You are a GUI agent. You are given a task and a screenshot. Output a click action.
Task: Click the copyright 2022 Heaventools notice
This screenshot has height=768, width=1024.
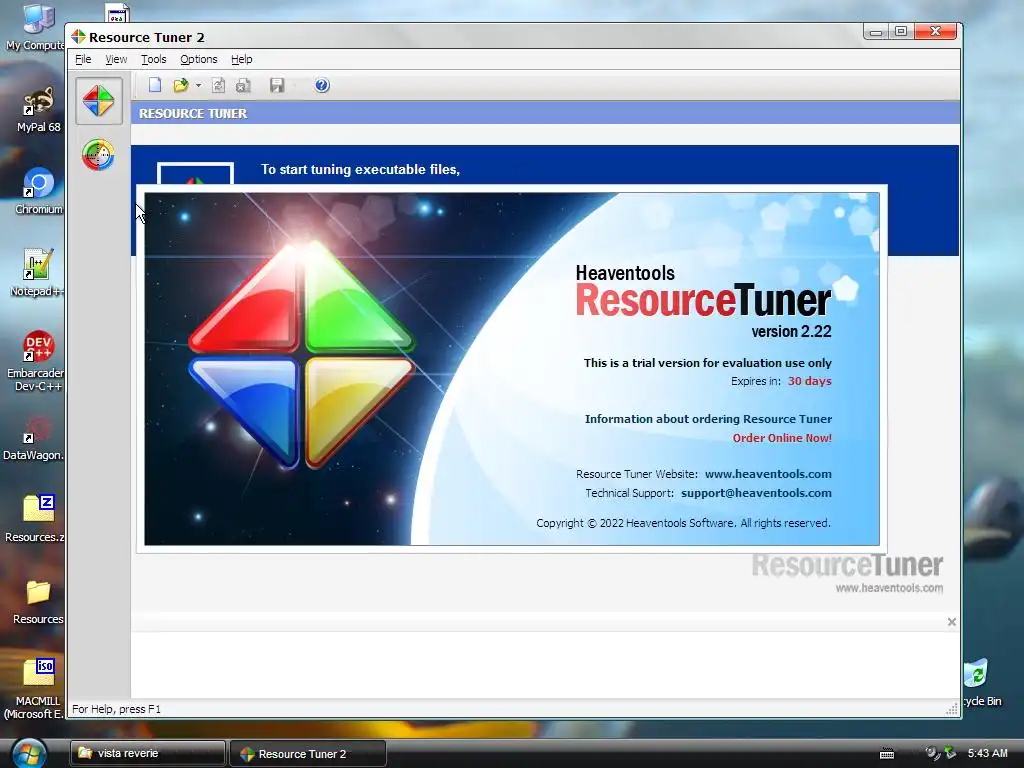[x=683, y=523]
